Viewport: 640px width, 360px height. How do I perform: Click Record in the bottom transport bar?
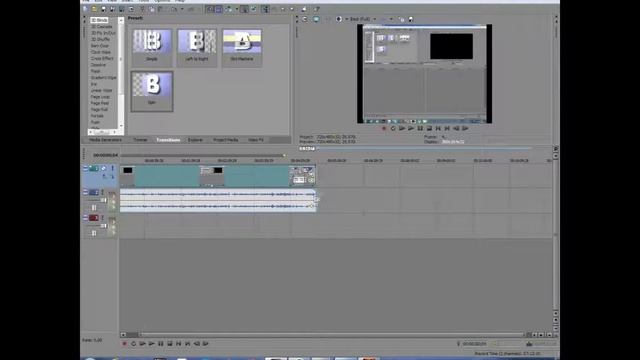124,344
